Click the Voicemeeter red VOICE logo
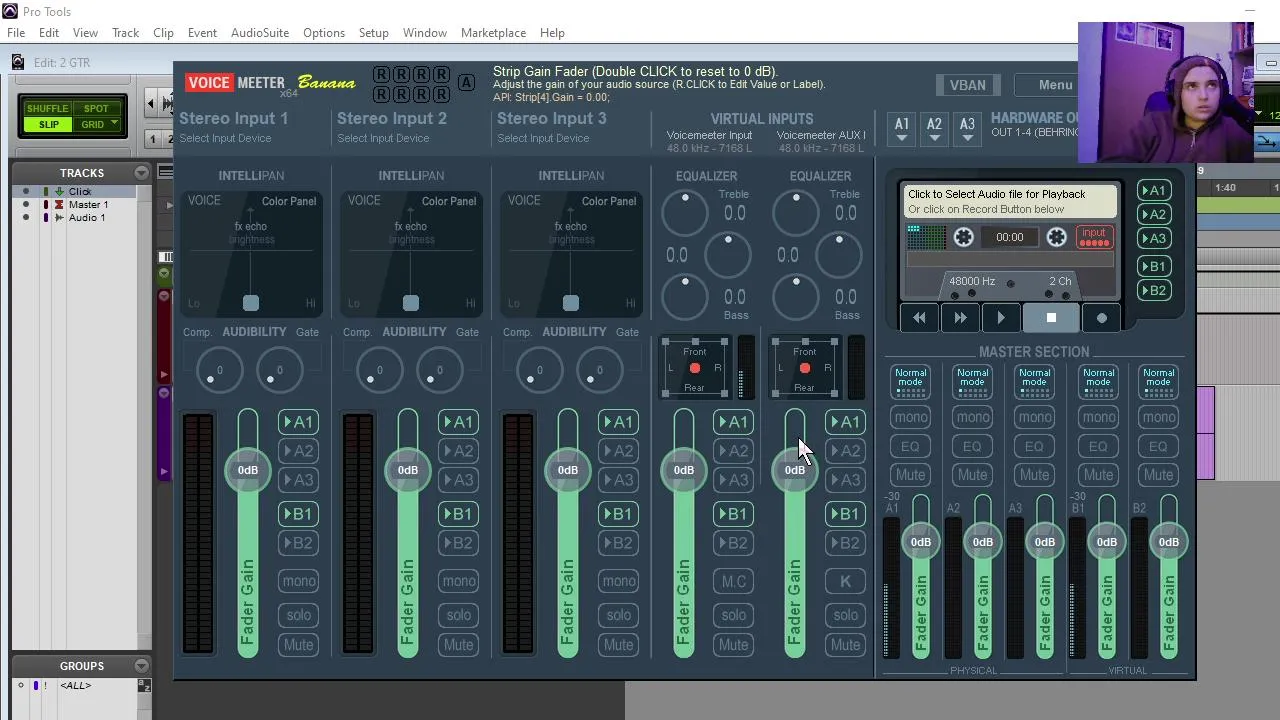The height and width of the screenshot is (720, 1280). pyautogui.click(x=209, y=83)
